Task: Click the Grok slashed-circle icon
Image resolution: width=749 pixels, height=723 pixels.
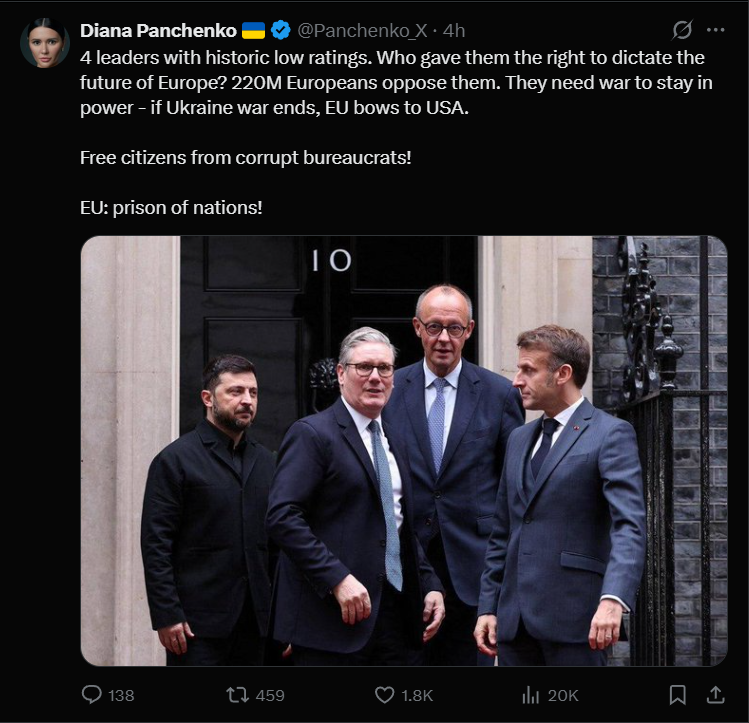Action: 683,30
